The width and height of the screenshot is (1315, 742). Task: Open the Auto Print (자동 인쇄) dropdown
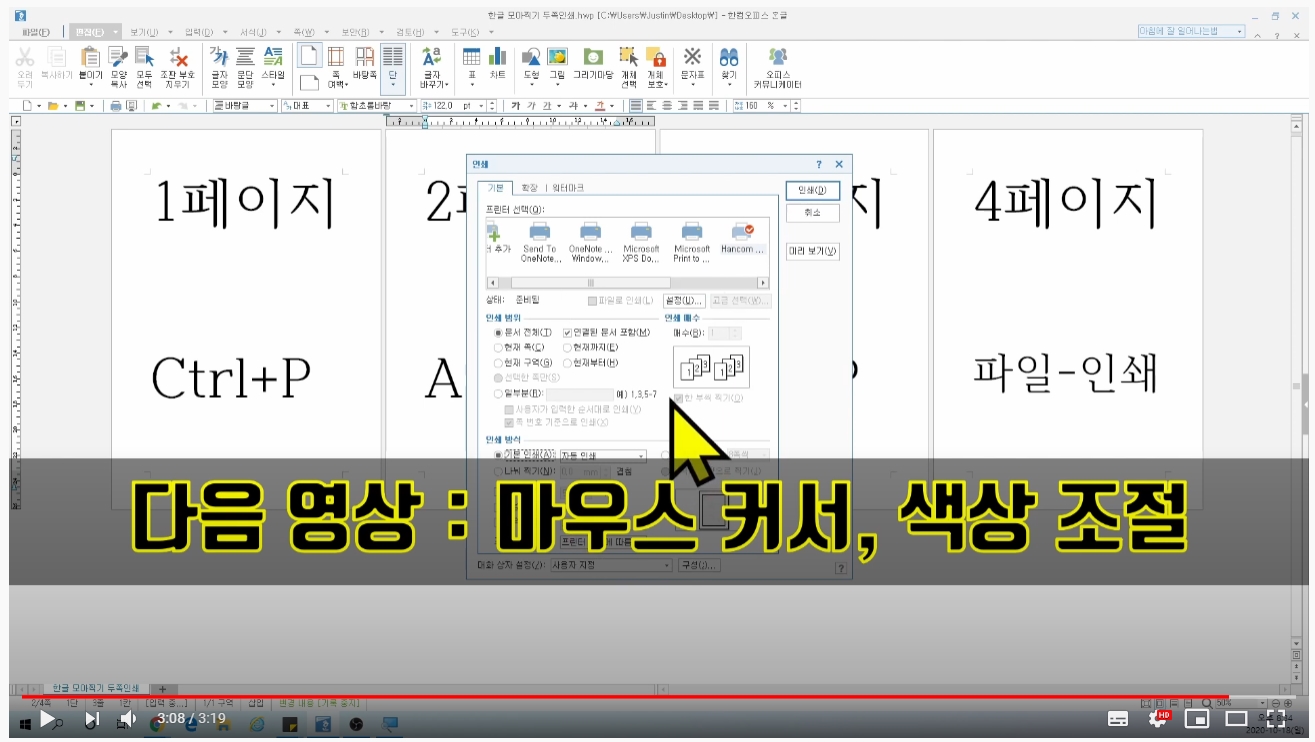tap(602, 455)
